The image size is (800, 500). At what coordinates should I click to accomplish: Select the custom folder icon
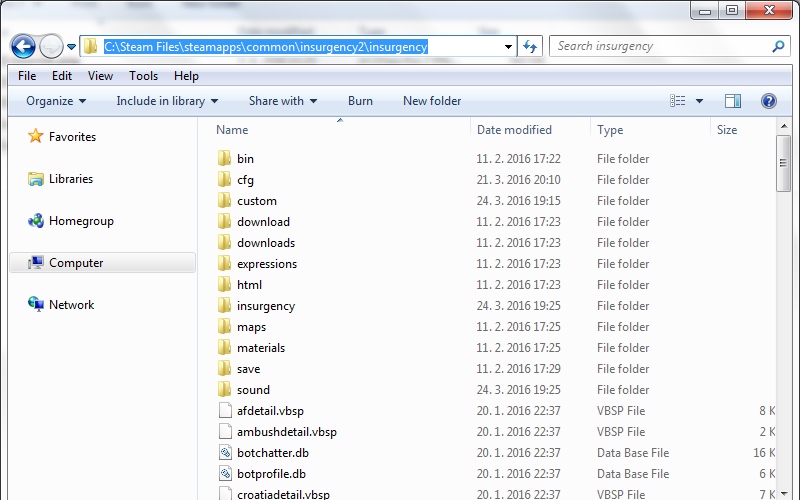(x=224, y=200)
